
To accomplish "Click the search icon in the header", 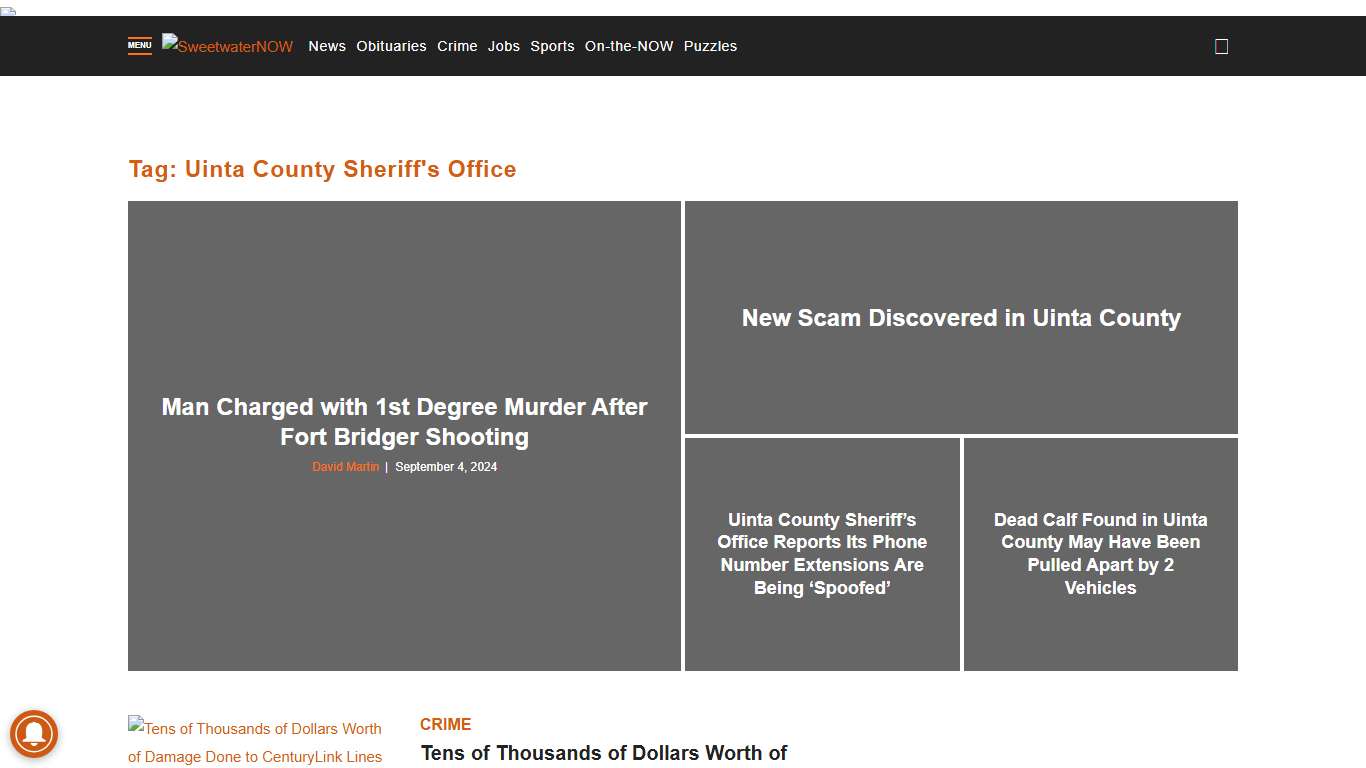I will click(1221, 46).
